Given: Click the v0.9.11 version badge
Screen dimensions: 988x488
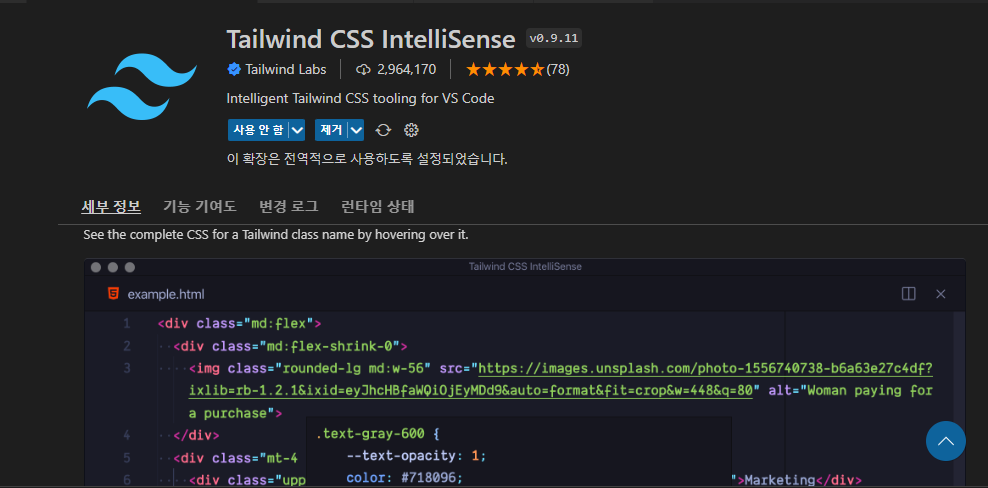Looking at the screenshot, I should point(554,38).
